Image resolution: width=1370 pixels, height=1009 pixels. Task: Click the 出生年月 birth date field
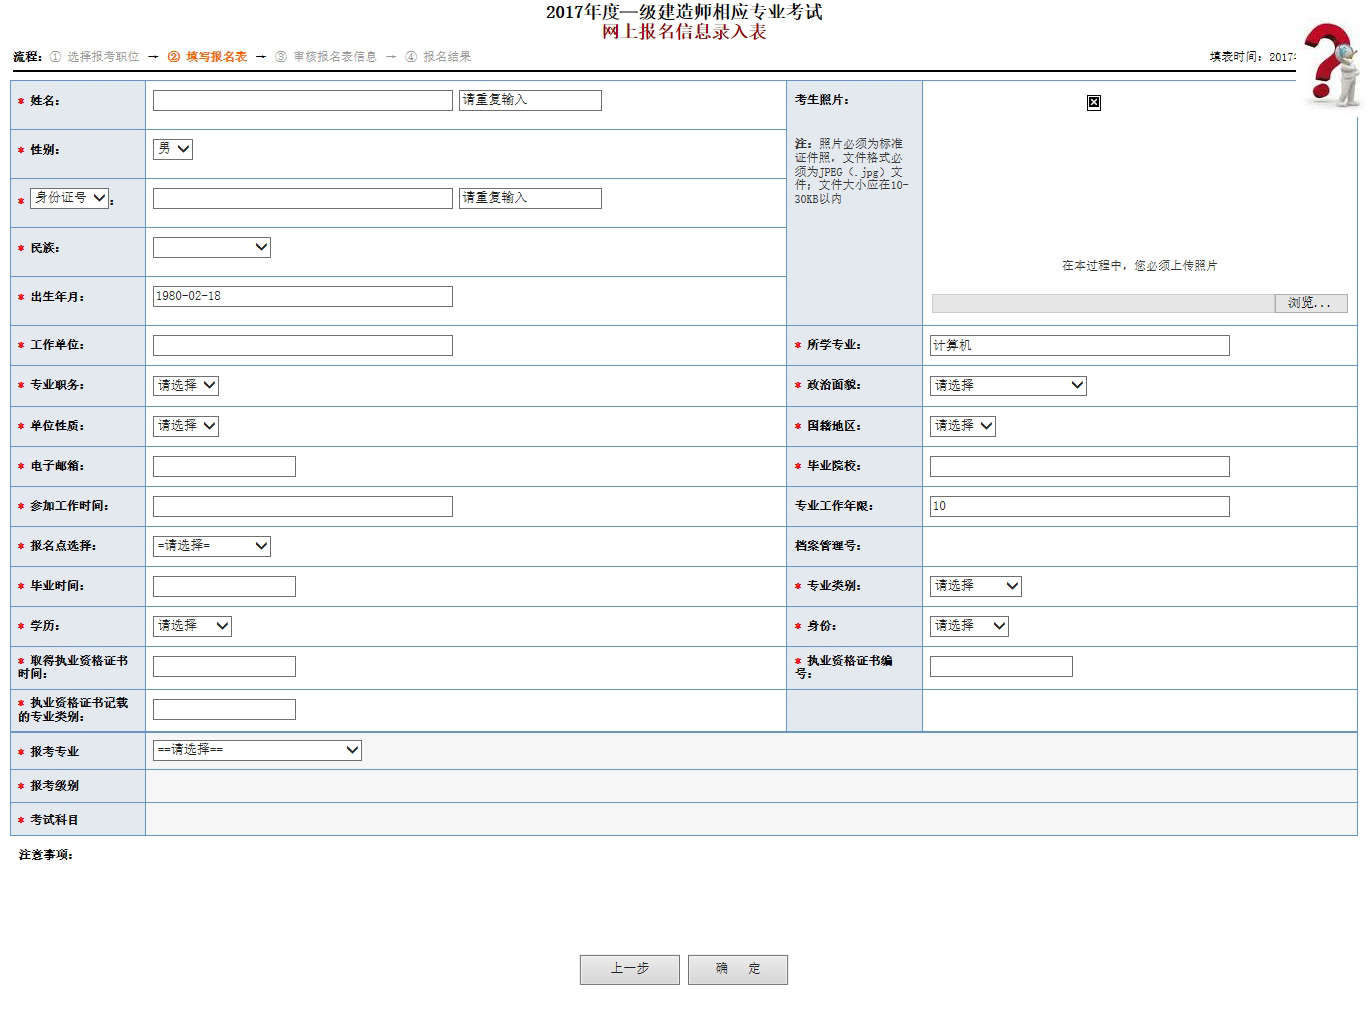tap(301, 296)
